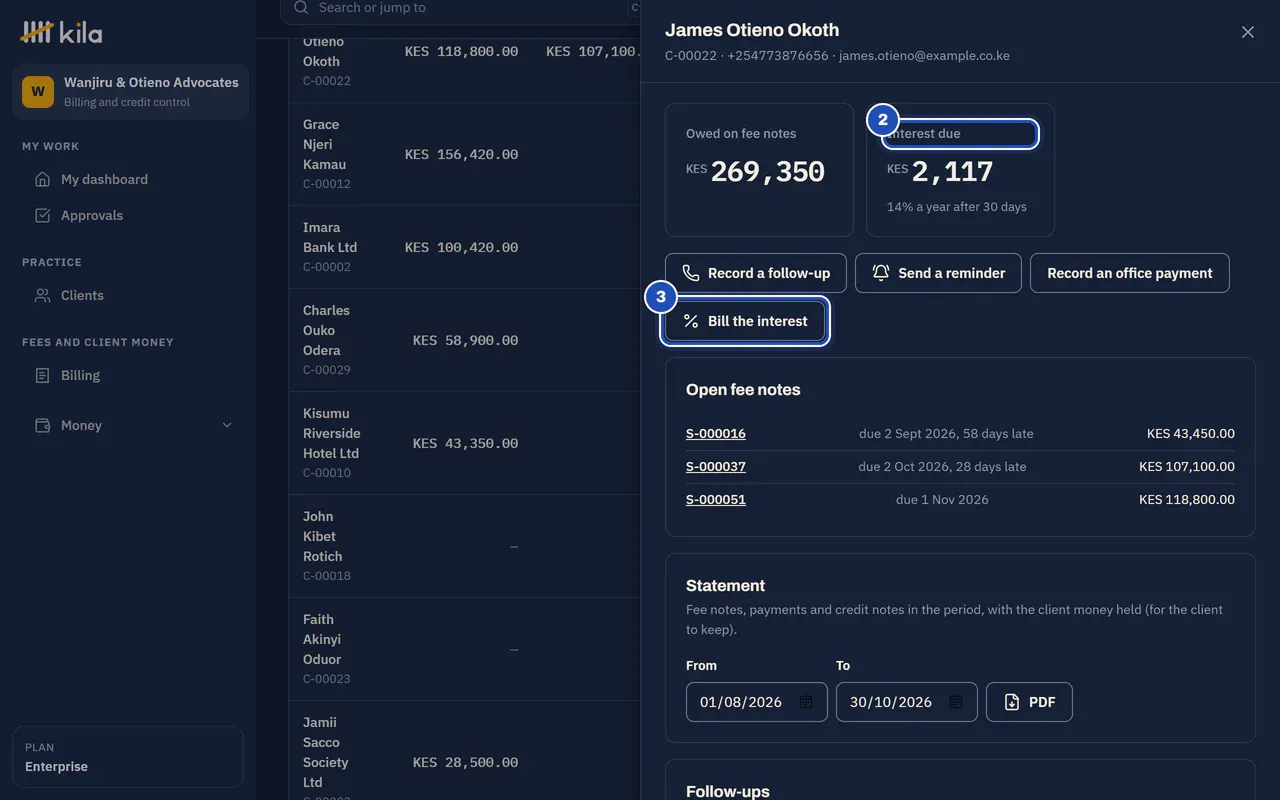This screenshot has height=800, width=1280.
Task: Select the Grace Njeri Kamau client row
Action: 464,154
